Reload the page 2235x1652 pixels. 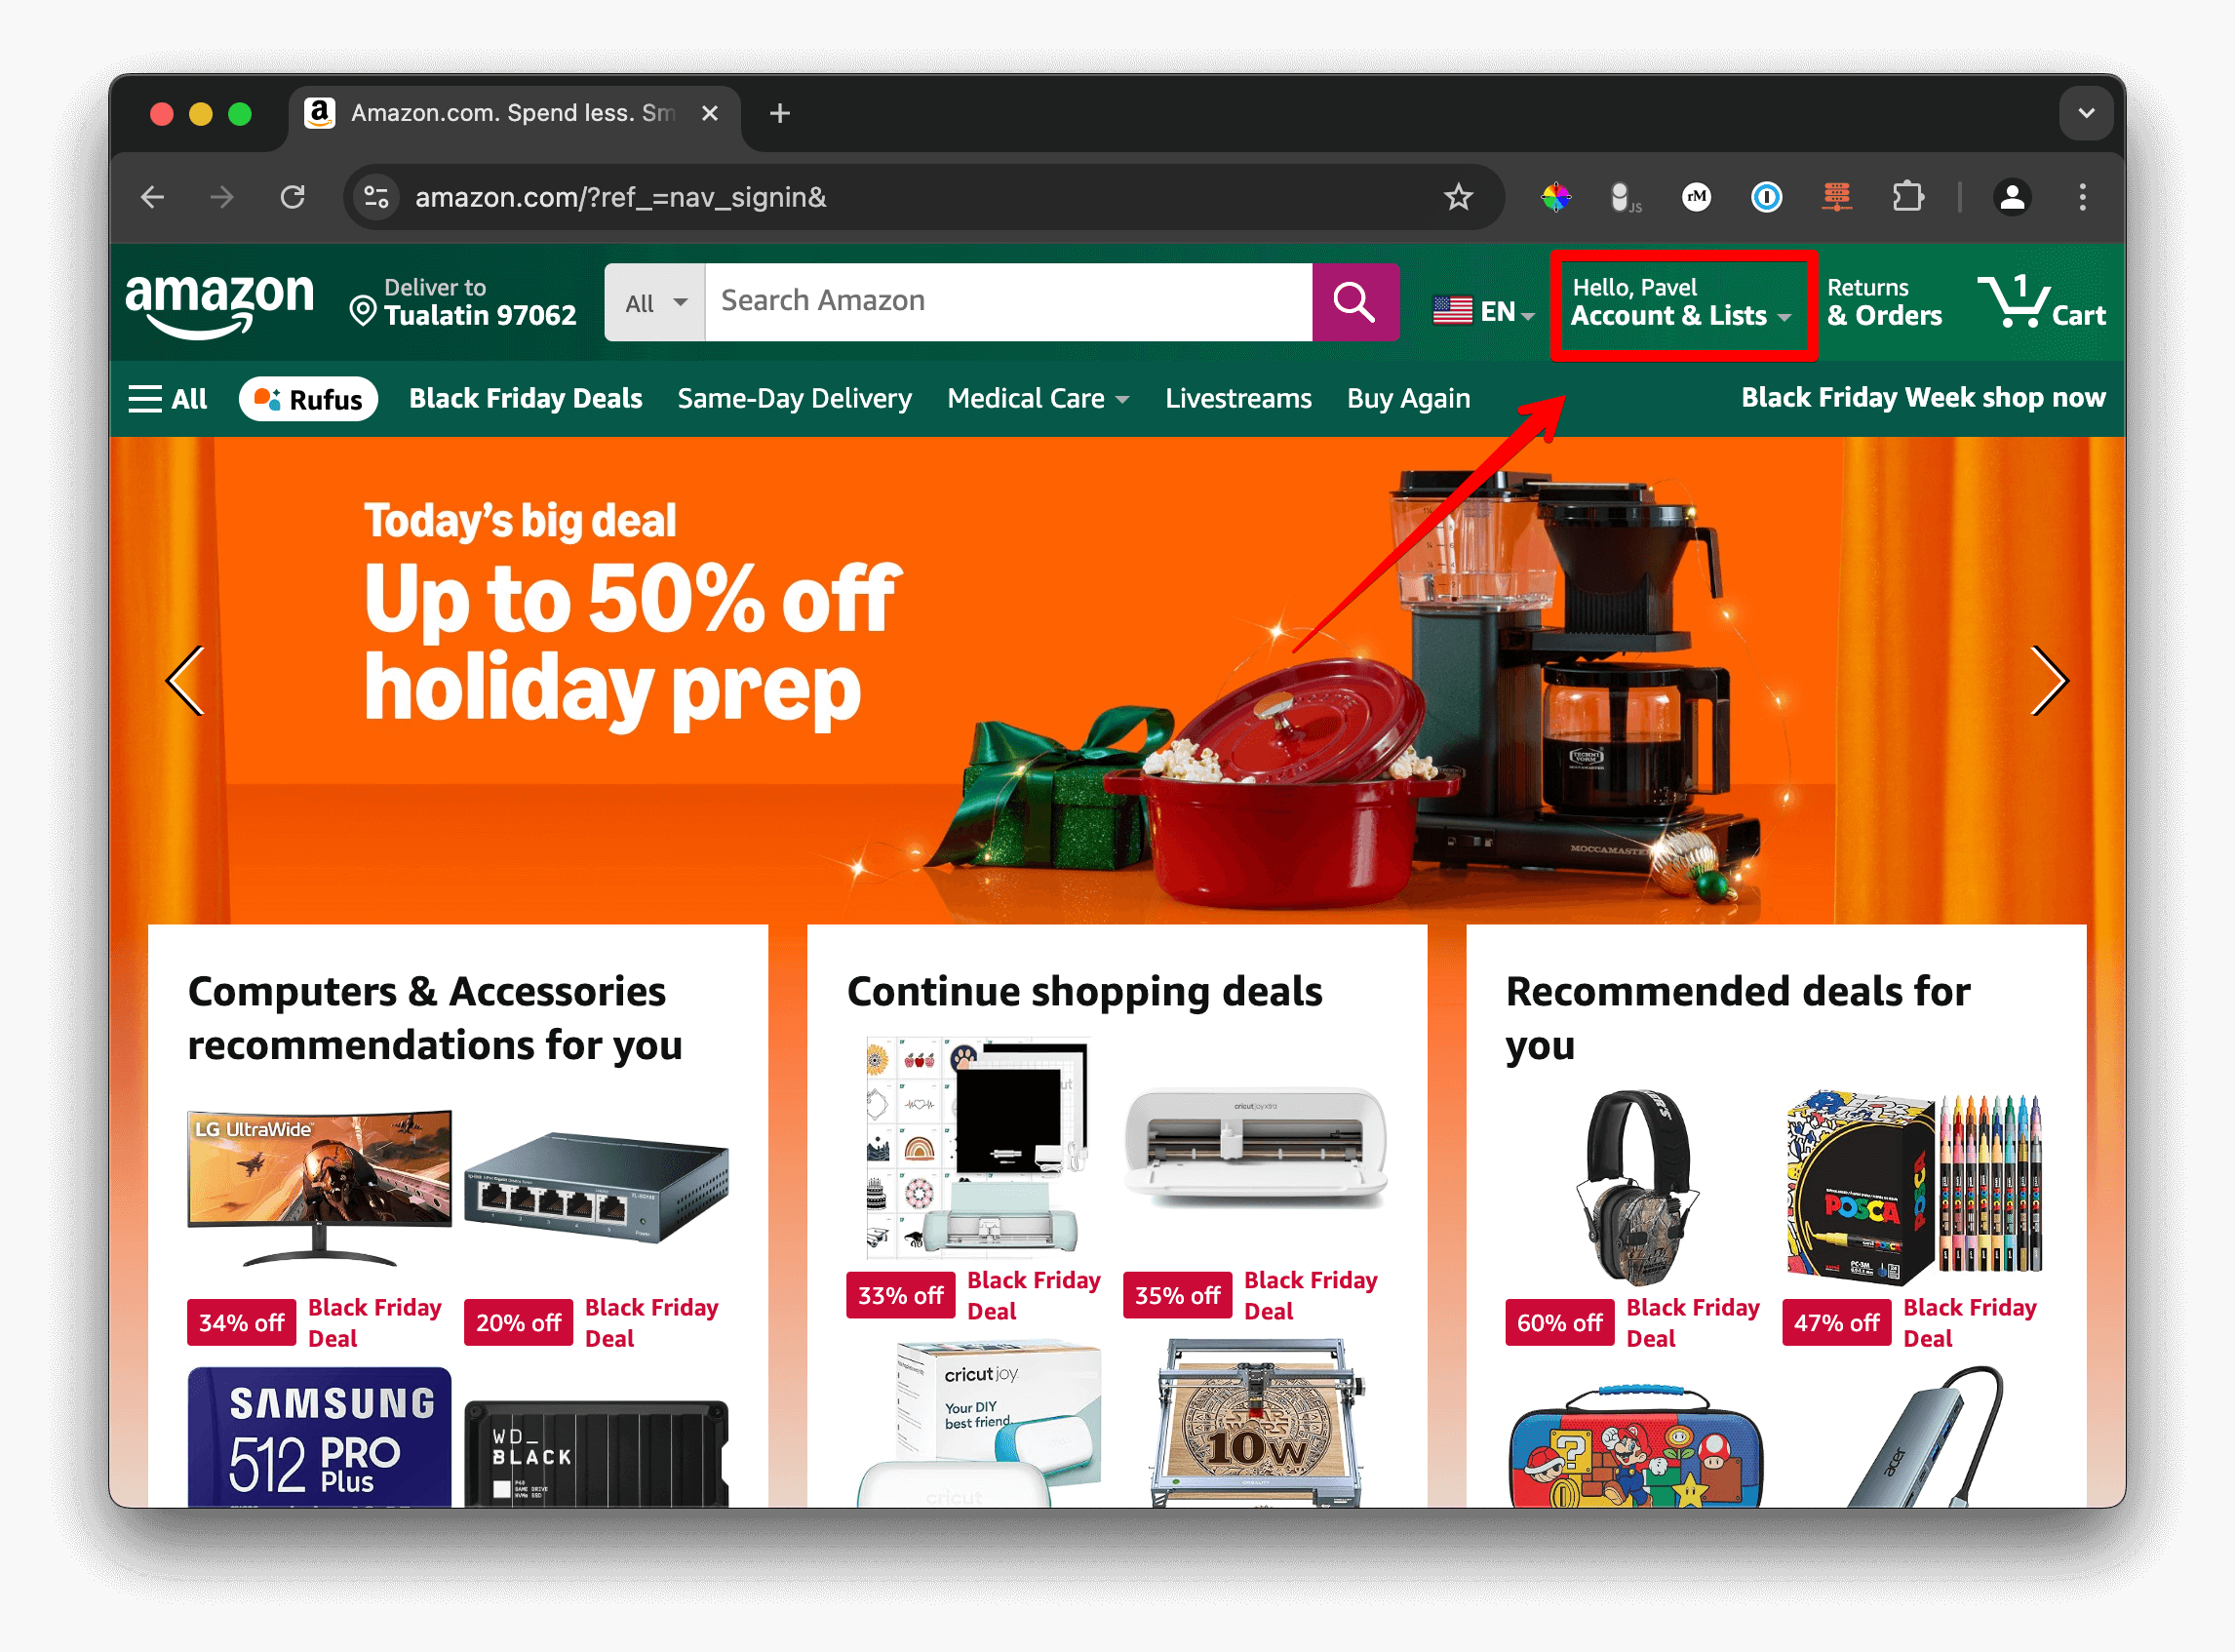[292, 197]
